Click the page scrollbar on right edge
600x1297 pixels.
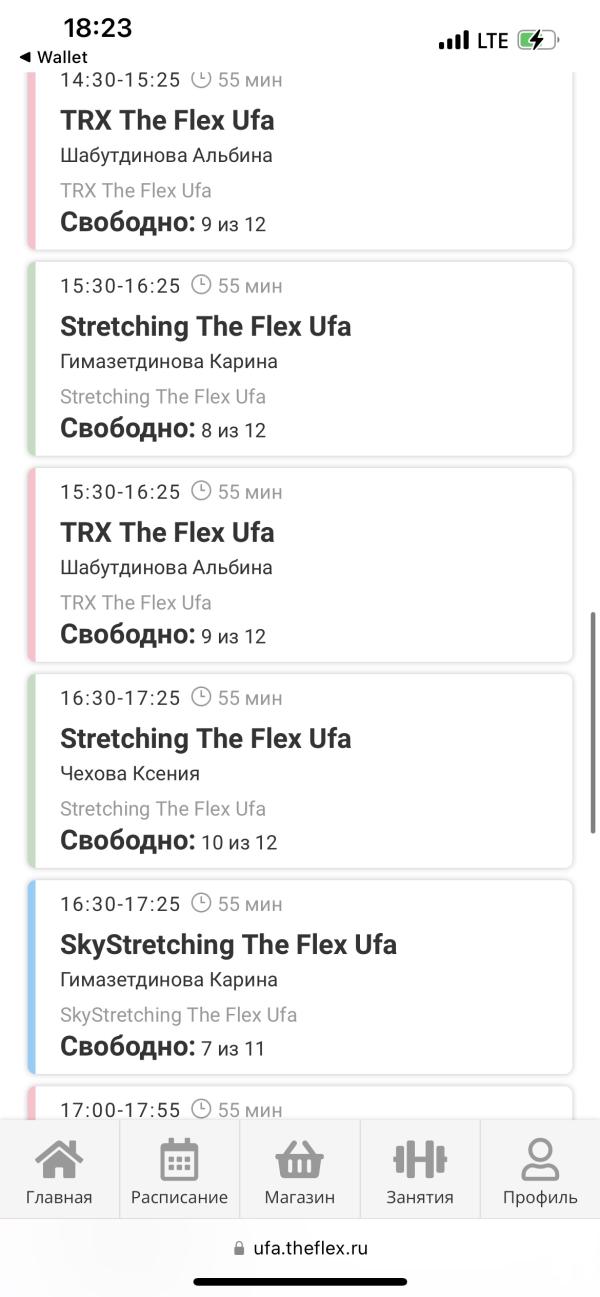[x=594, y=723]
